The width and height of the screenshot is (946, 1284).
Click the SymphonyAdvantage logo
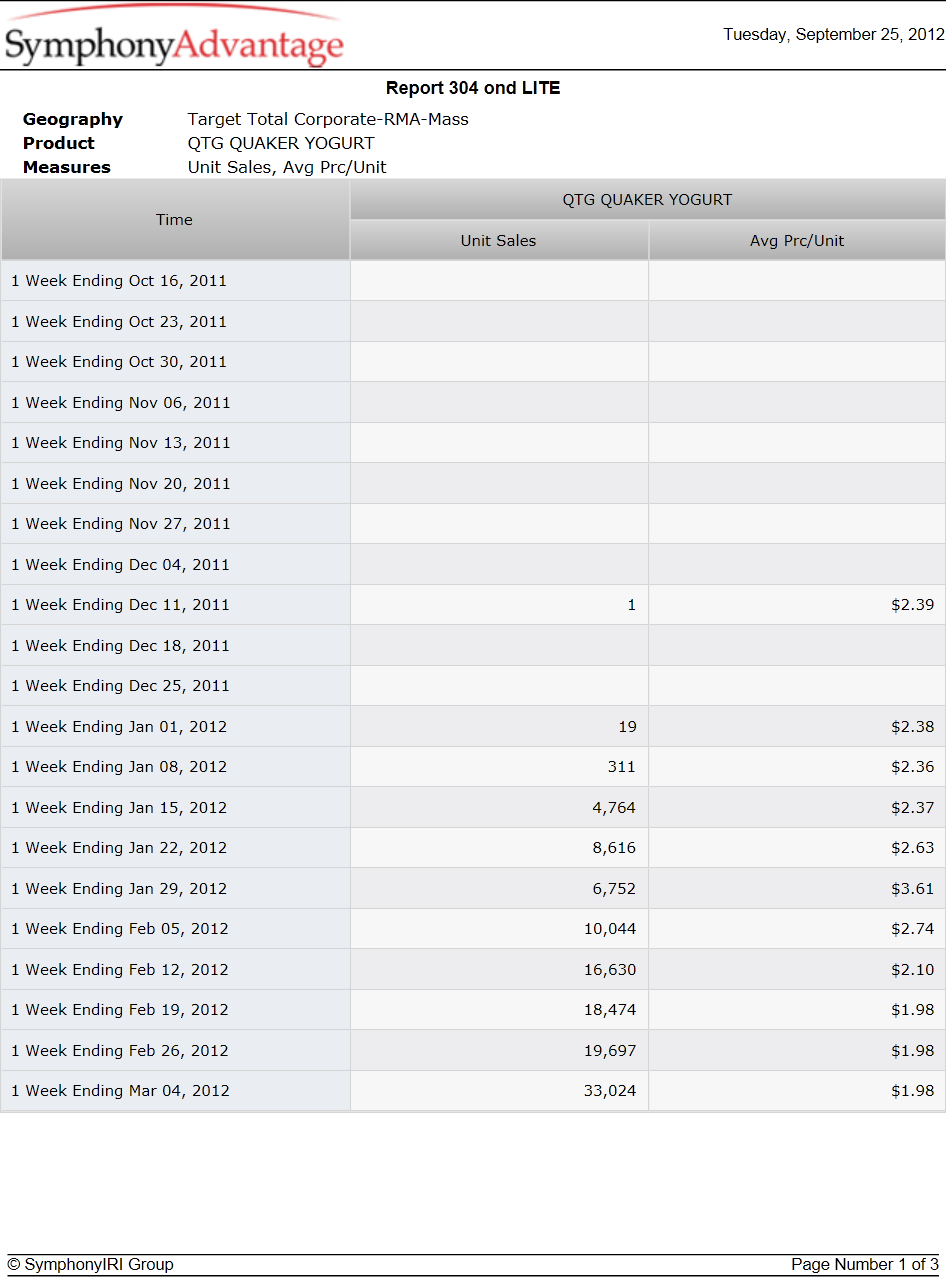click(174, 36)
